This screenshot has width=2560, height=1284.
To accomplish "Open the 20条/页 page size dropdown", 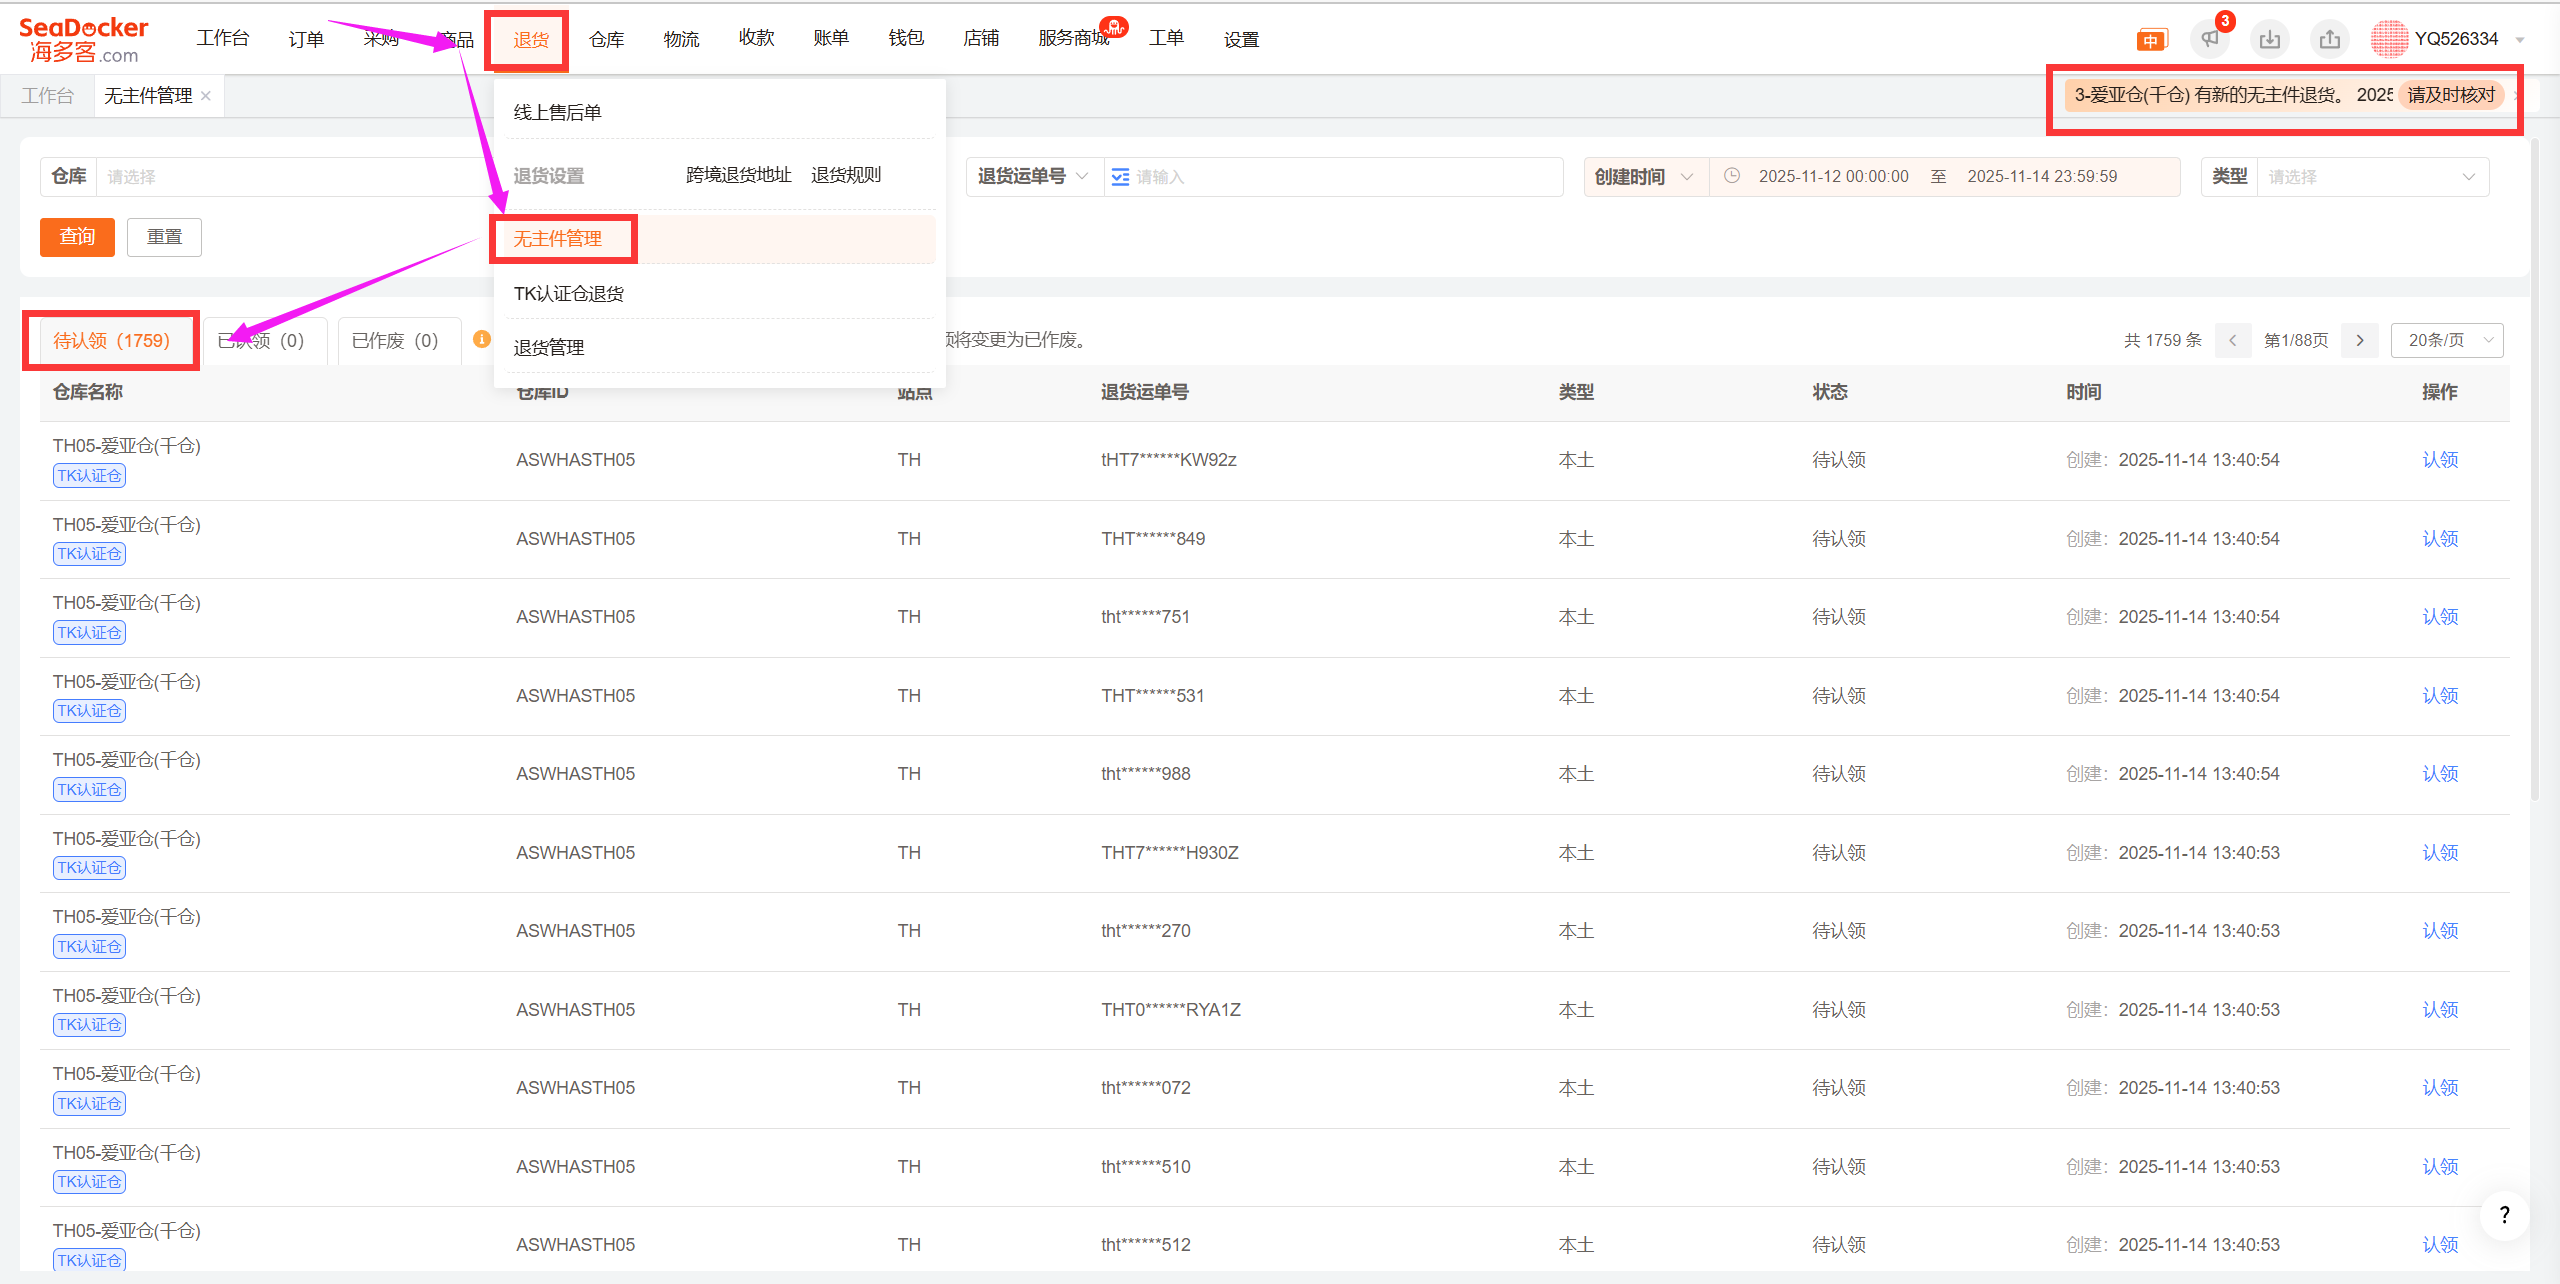I will tap(2446, 340).
